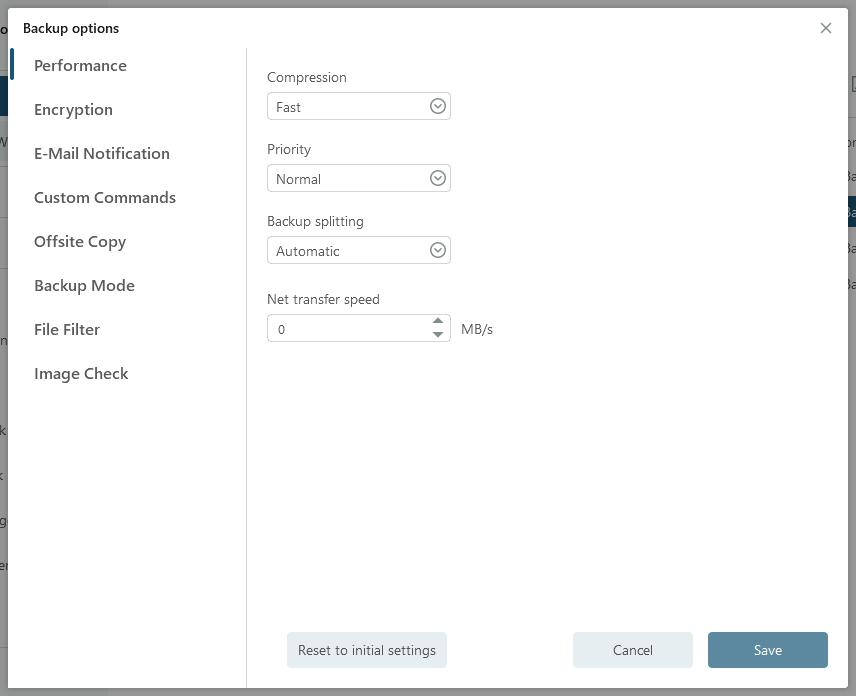Image resolution: width=856 pixels, height=696 pixels.
Task: Open the File Filter section
Action: tap(67, 329)
